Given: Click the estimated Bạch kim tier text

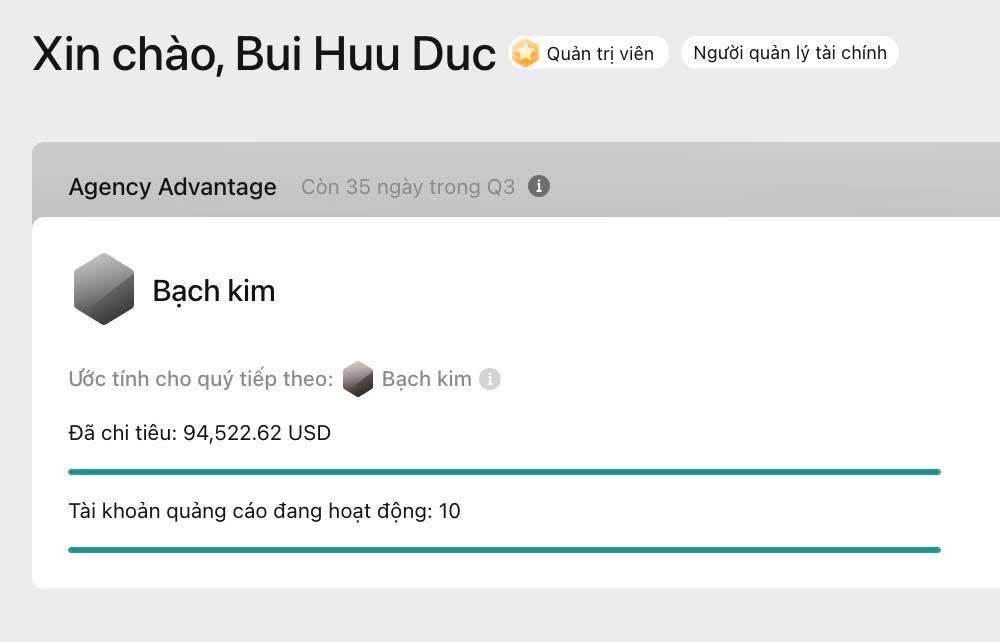Looking at the screenshot, I should pyautogui.click(x=426, y=380).
